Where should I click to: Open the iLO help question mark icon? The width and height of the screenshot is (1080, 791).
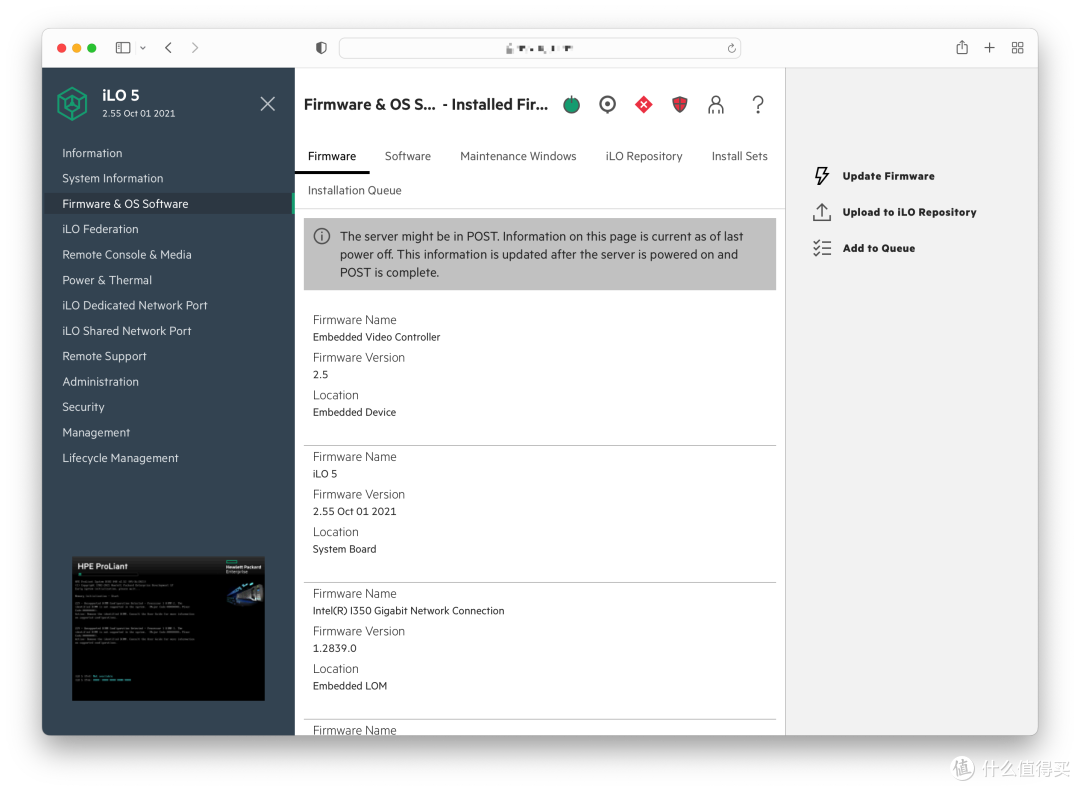pos(757,104)
